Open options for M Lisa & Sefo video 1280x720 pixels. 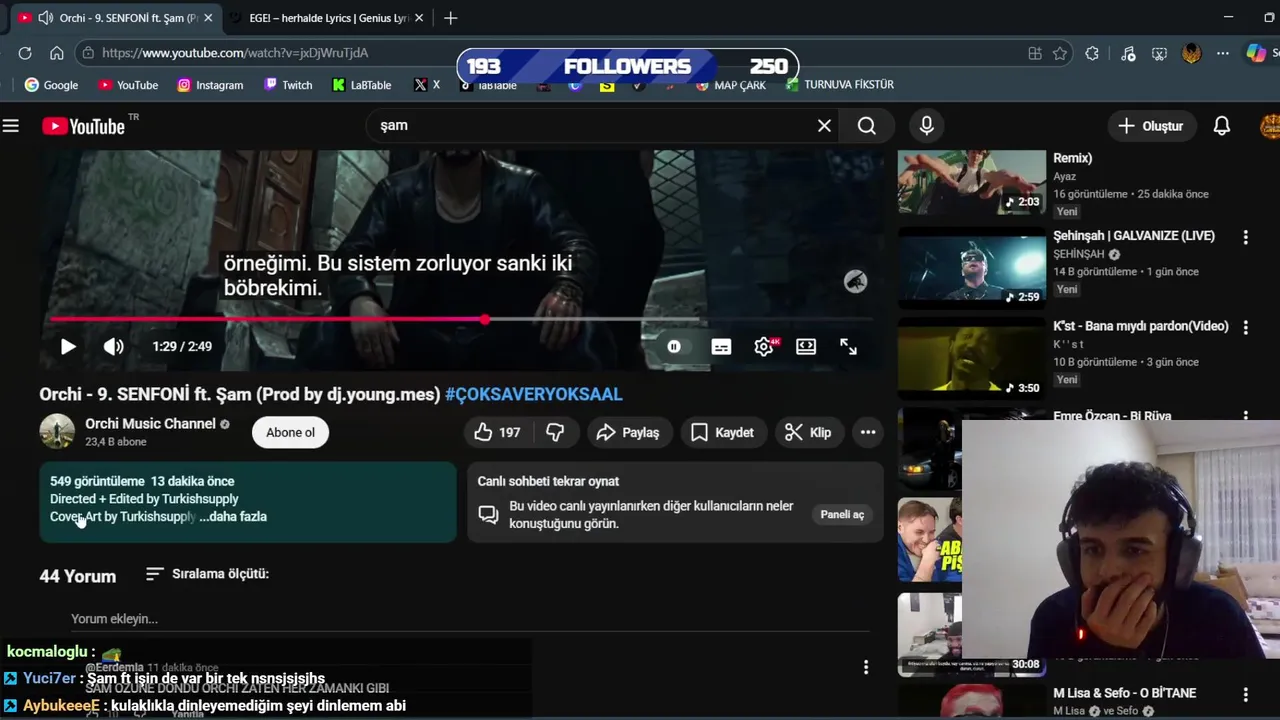1245,694
